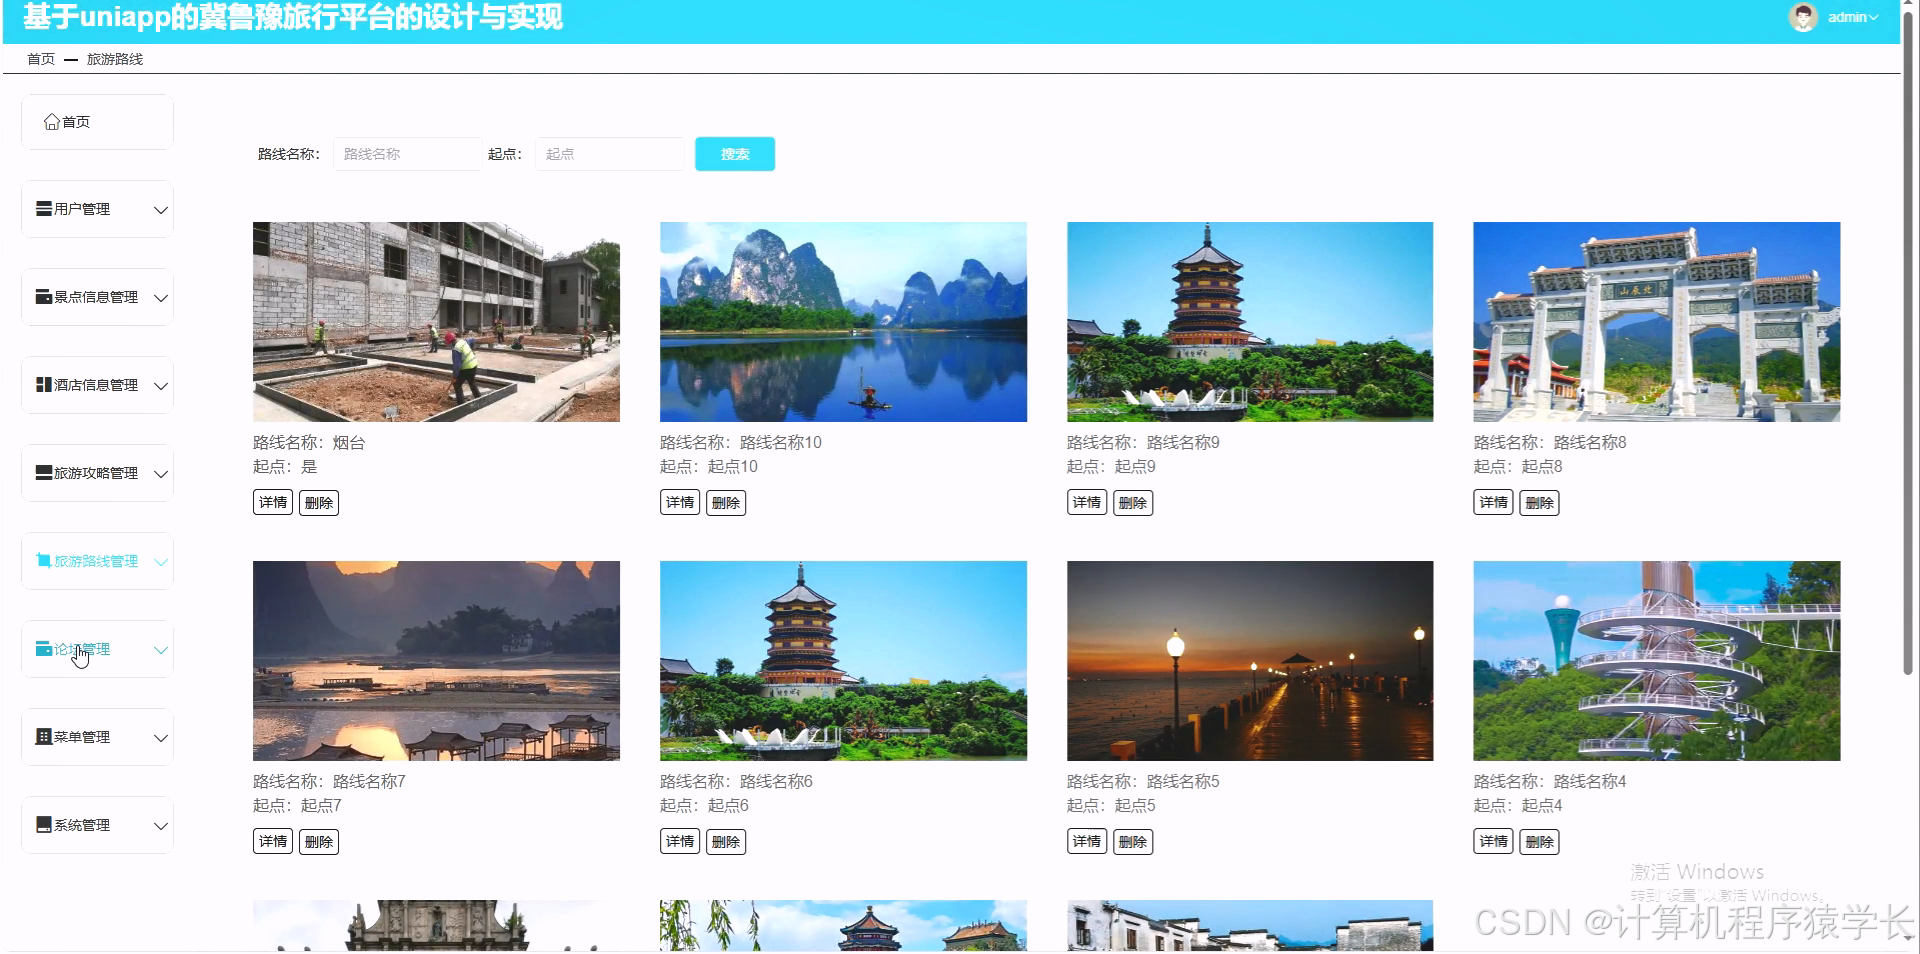Click the 路线名称7 sunset river thumbnail
Screen dimensions: 1920x954
pyautogui.click(x=436, y=661)
